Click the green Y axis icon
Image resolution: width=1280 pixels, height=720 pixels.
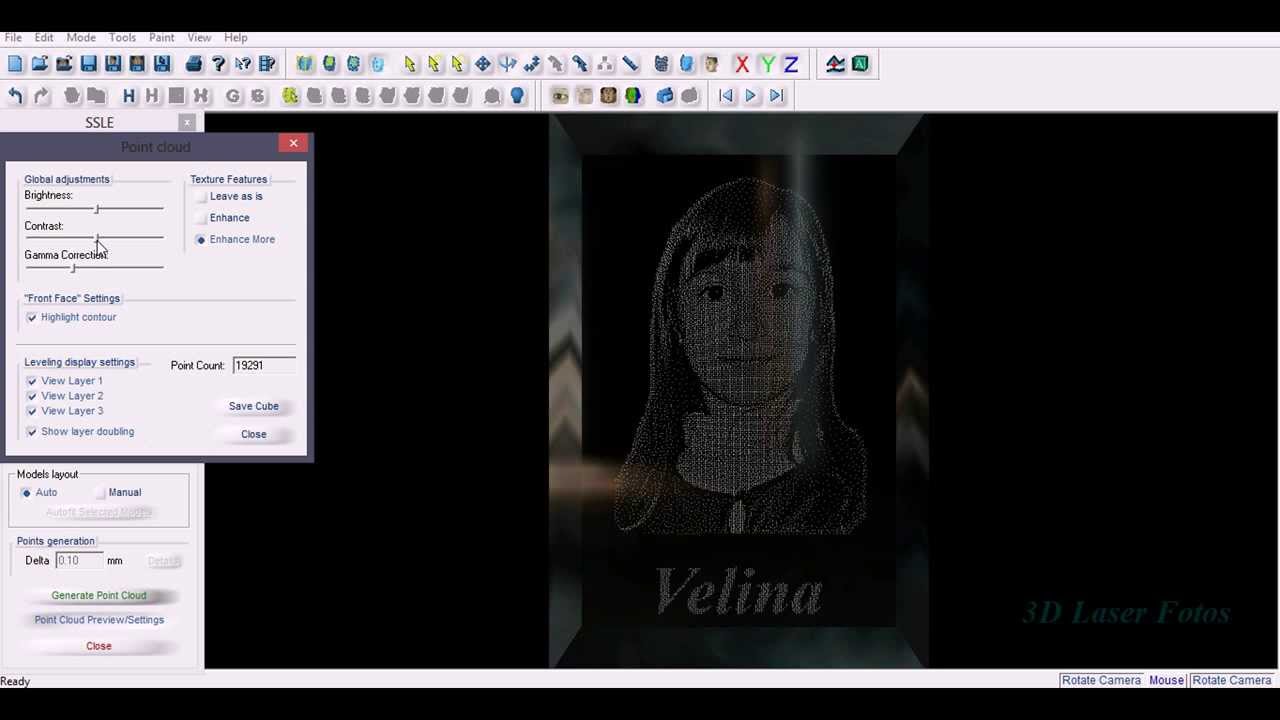pos(767,64)
